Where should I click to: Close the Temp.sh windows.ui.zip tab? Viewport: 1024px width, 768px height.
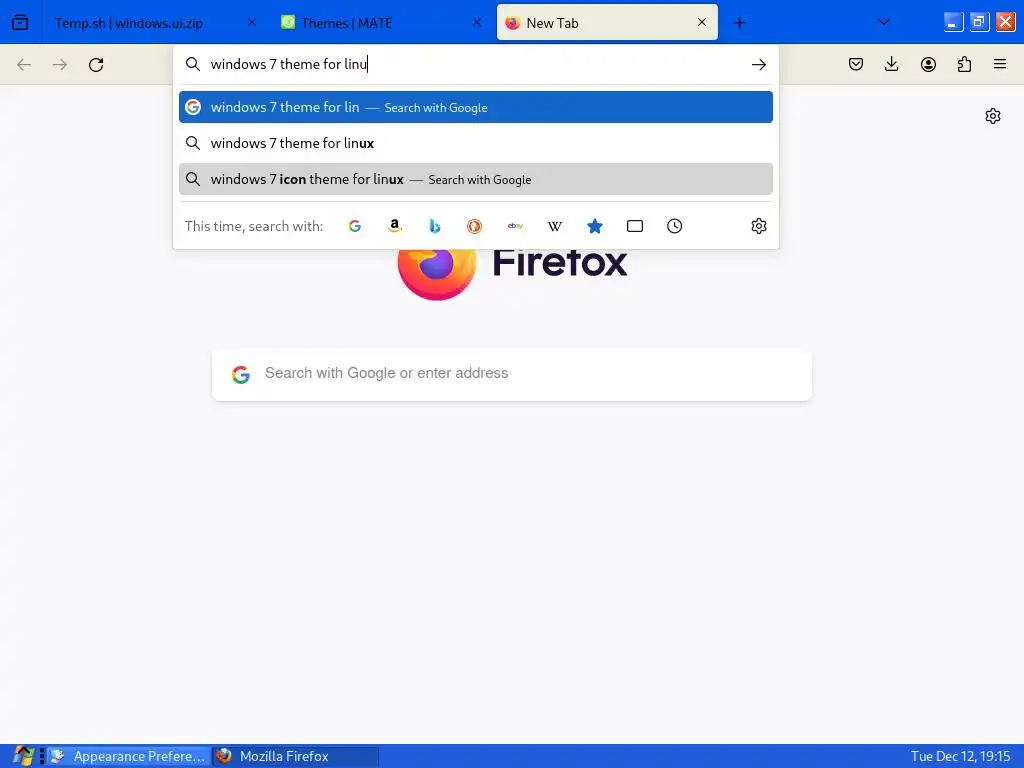(x=251, y=22)
